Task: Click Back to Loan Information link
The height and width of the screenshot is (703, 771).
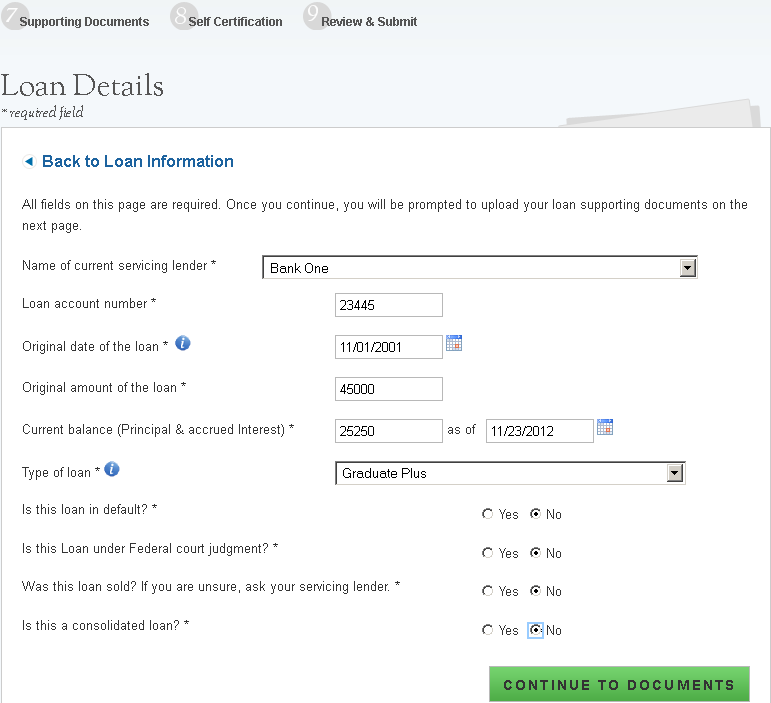Action: click(138, 161)
